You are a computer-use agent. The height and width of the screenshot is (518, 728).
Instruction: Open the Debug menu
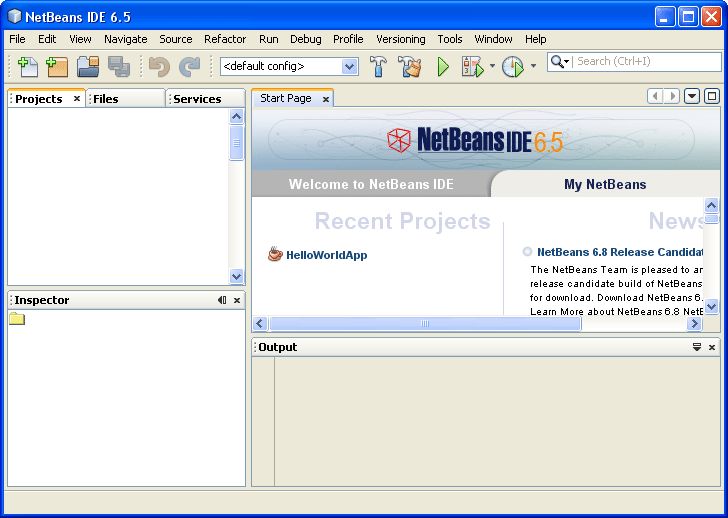(306, 39)
